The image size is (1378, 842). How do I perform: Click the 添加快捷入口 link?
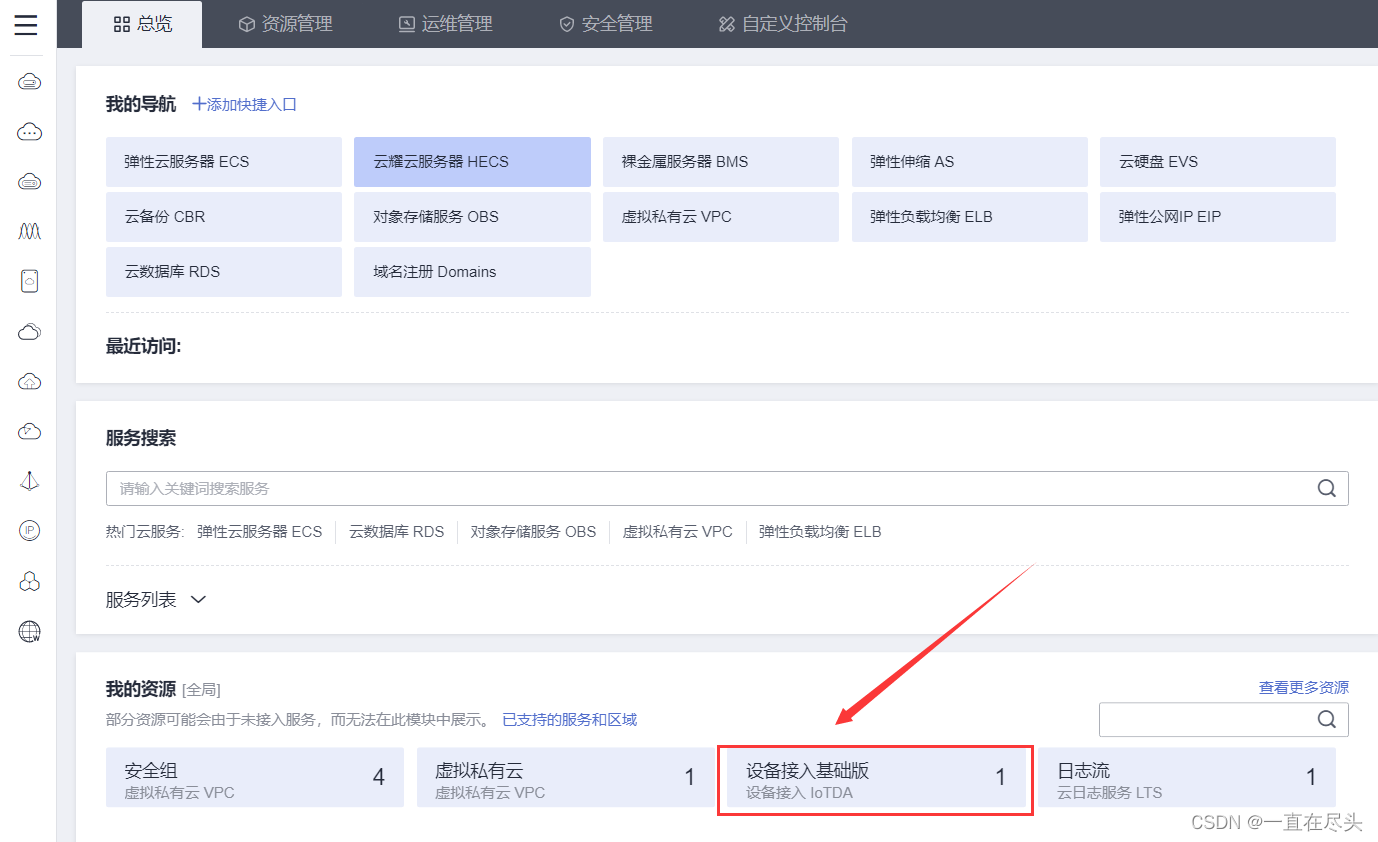(x=245, y=104)
